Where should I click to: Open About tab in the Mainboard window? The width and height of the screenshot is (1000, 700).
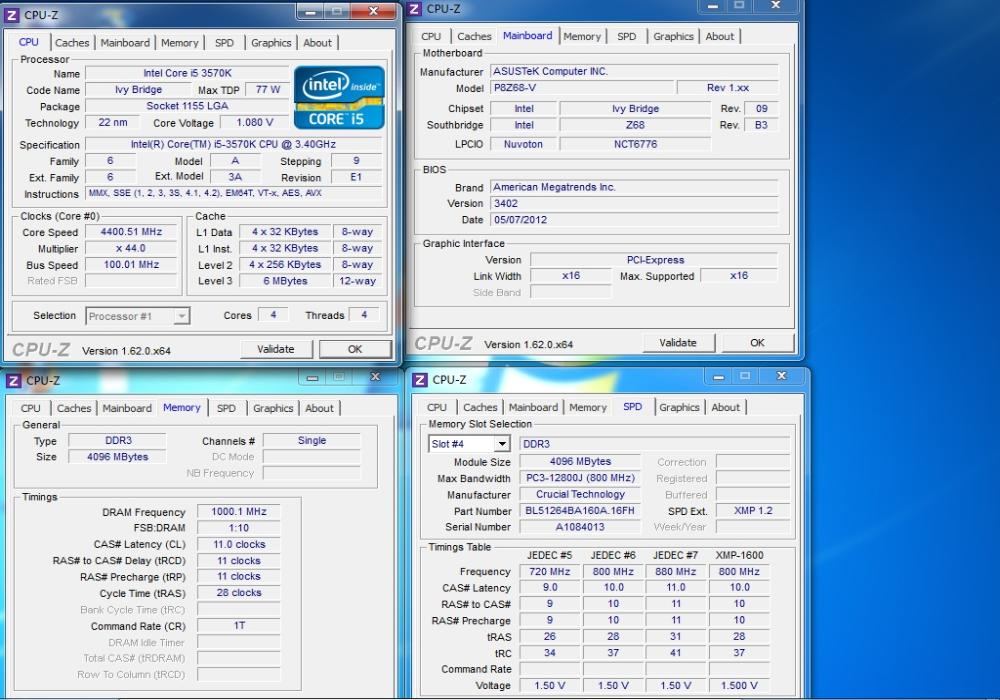(x=720, y=36)
